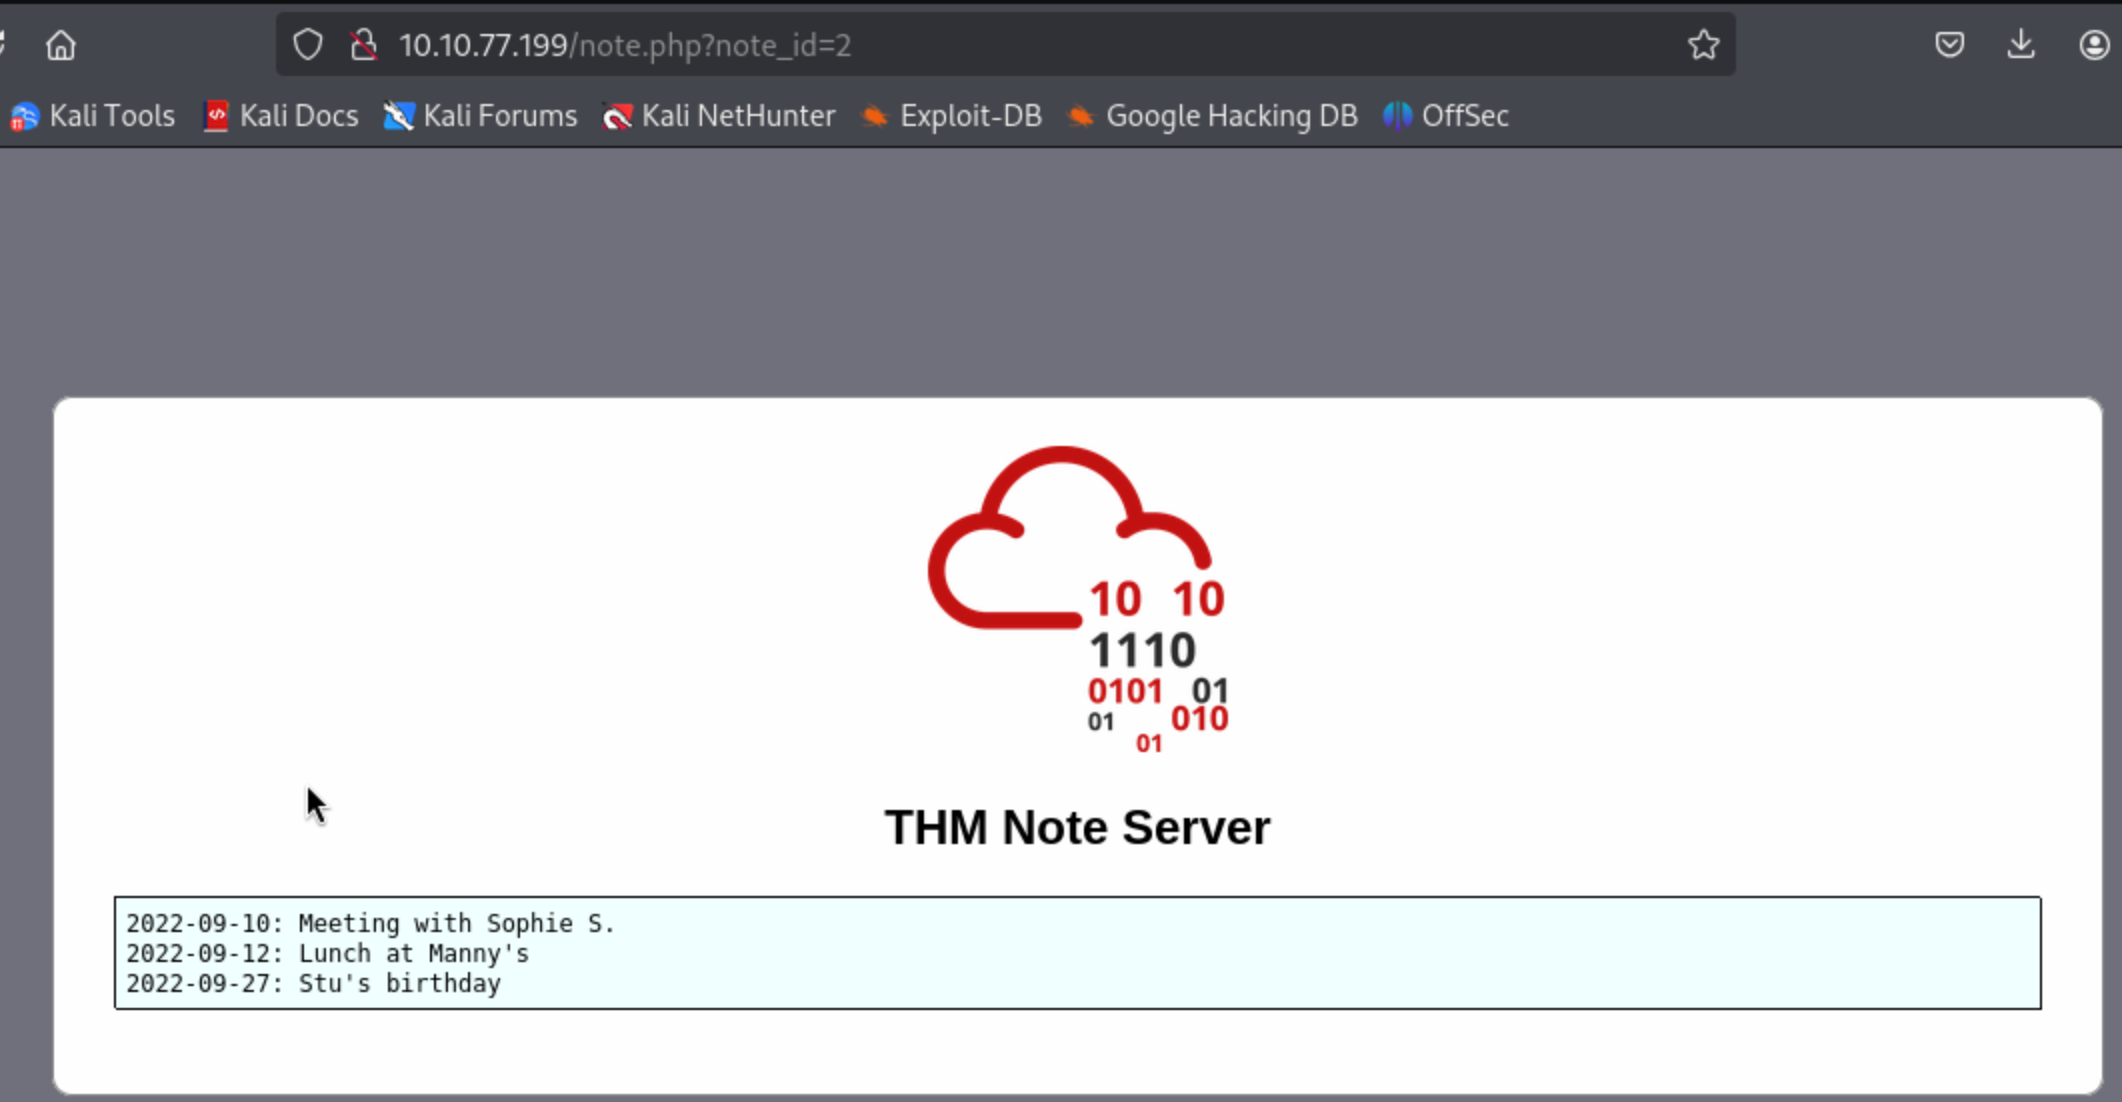Open the Kali Tools bookmark
Screen dimensions: 2122x1102
point(93,116)
